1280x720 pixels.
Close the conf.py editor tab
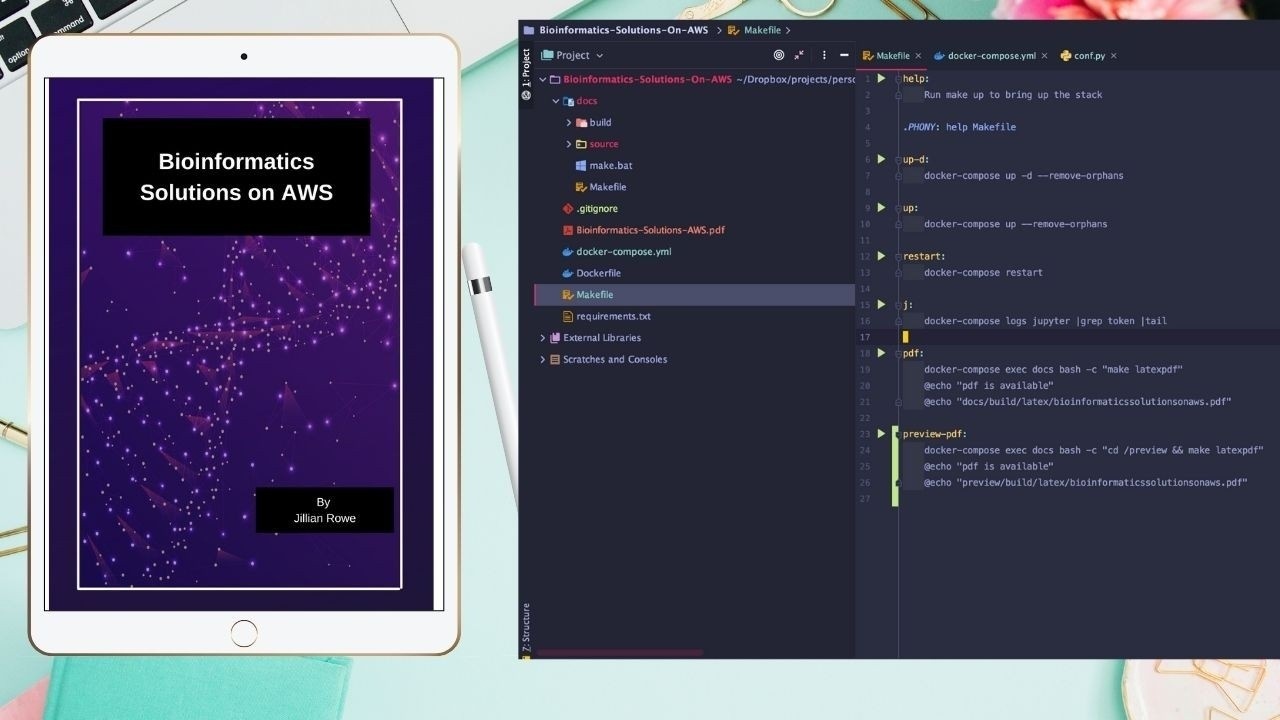pos(1113,56)
